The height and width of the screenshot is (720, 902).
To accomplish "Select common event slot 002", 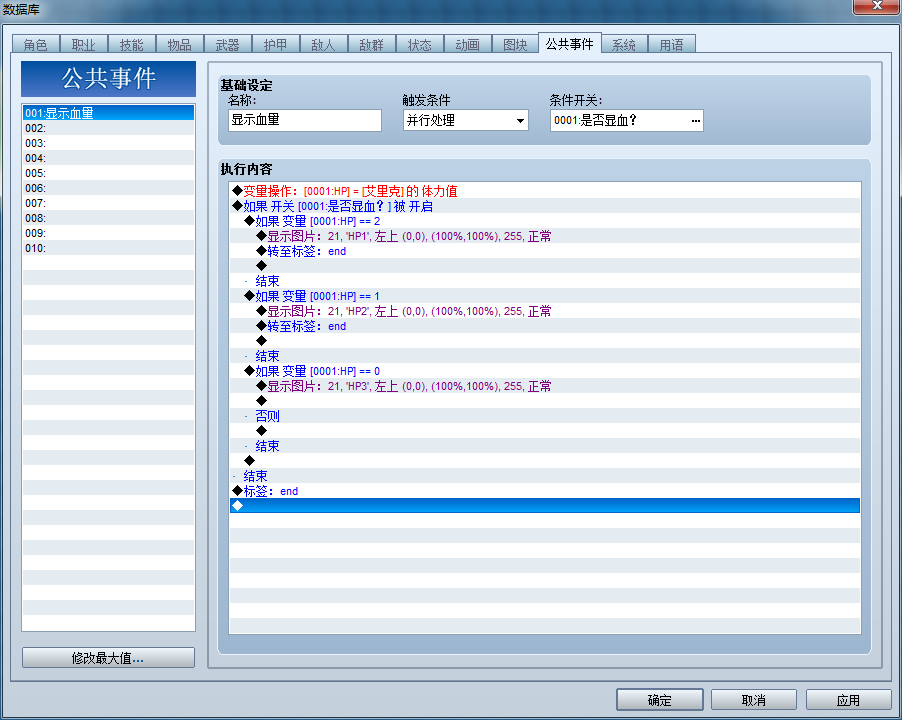I will point(108,128).
